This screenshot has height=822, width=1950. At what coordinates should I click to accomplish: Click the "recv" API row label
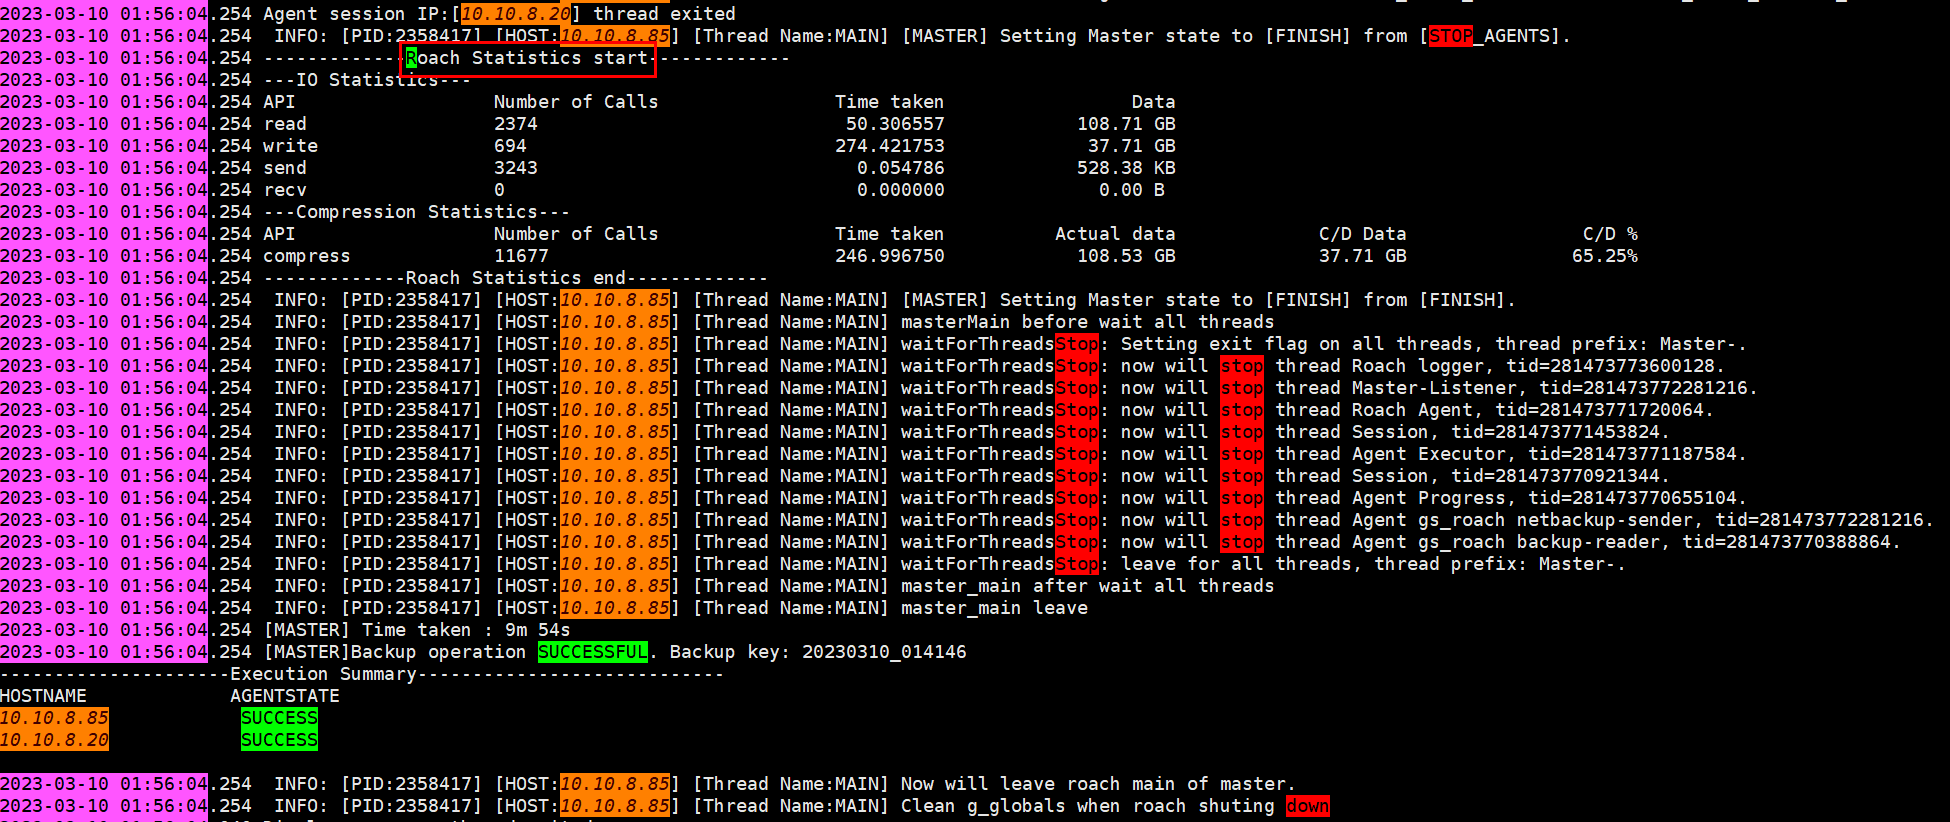[285, 190]
